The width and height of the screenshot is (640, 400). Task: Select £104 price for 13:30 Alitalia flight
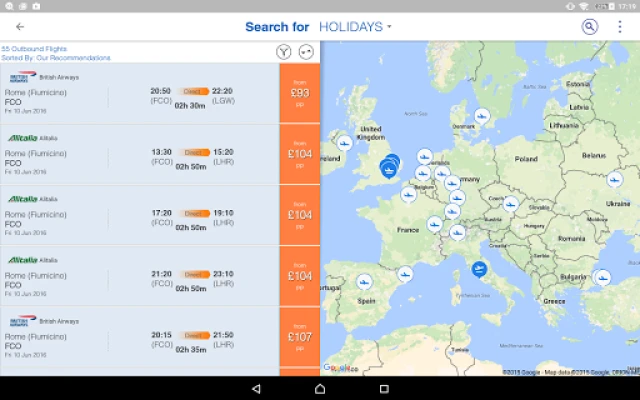[x=300, y=154]
